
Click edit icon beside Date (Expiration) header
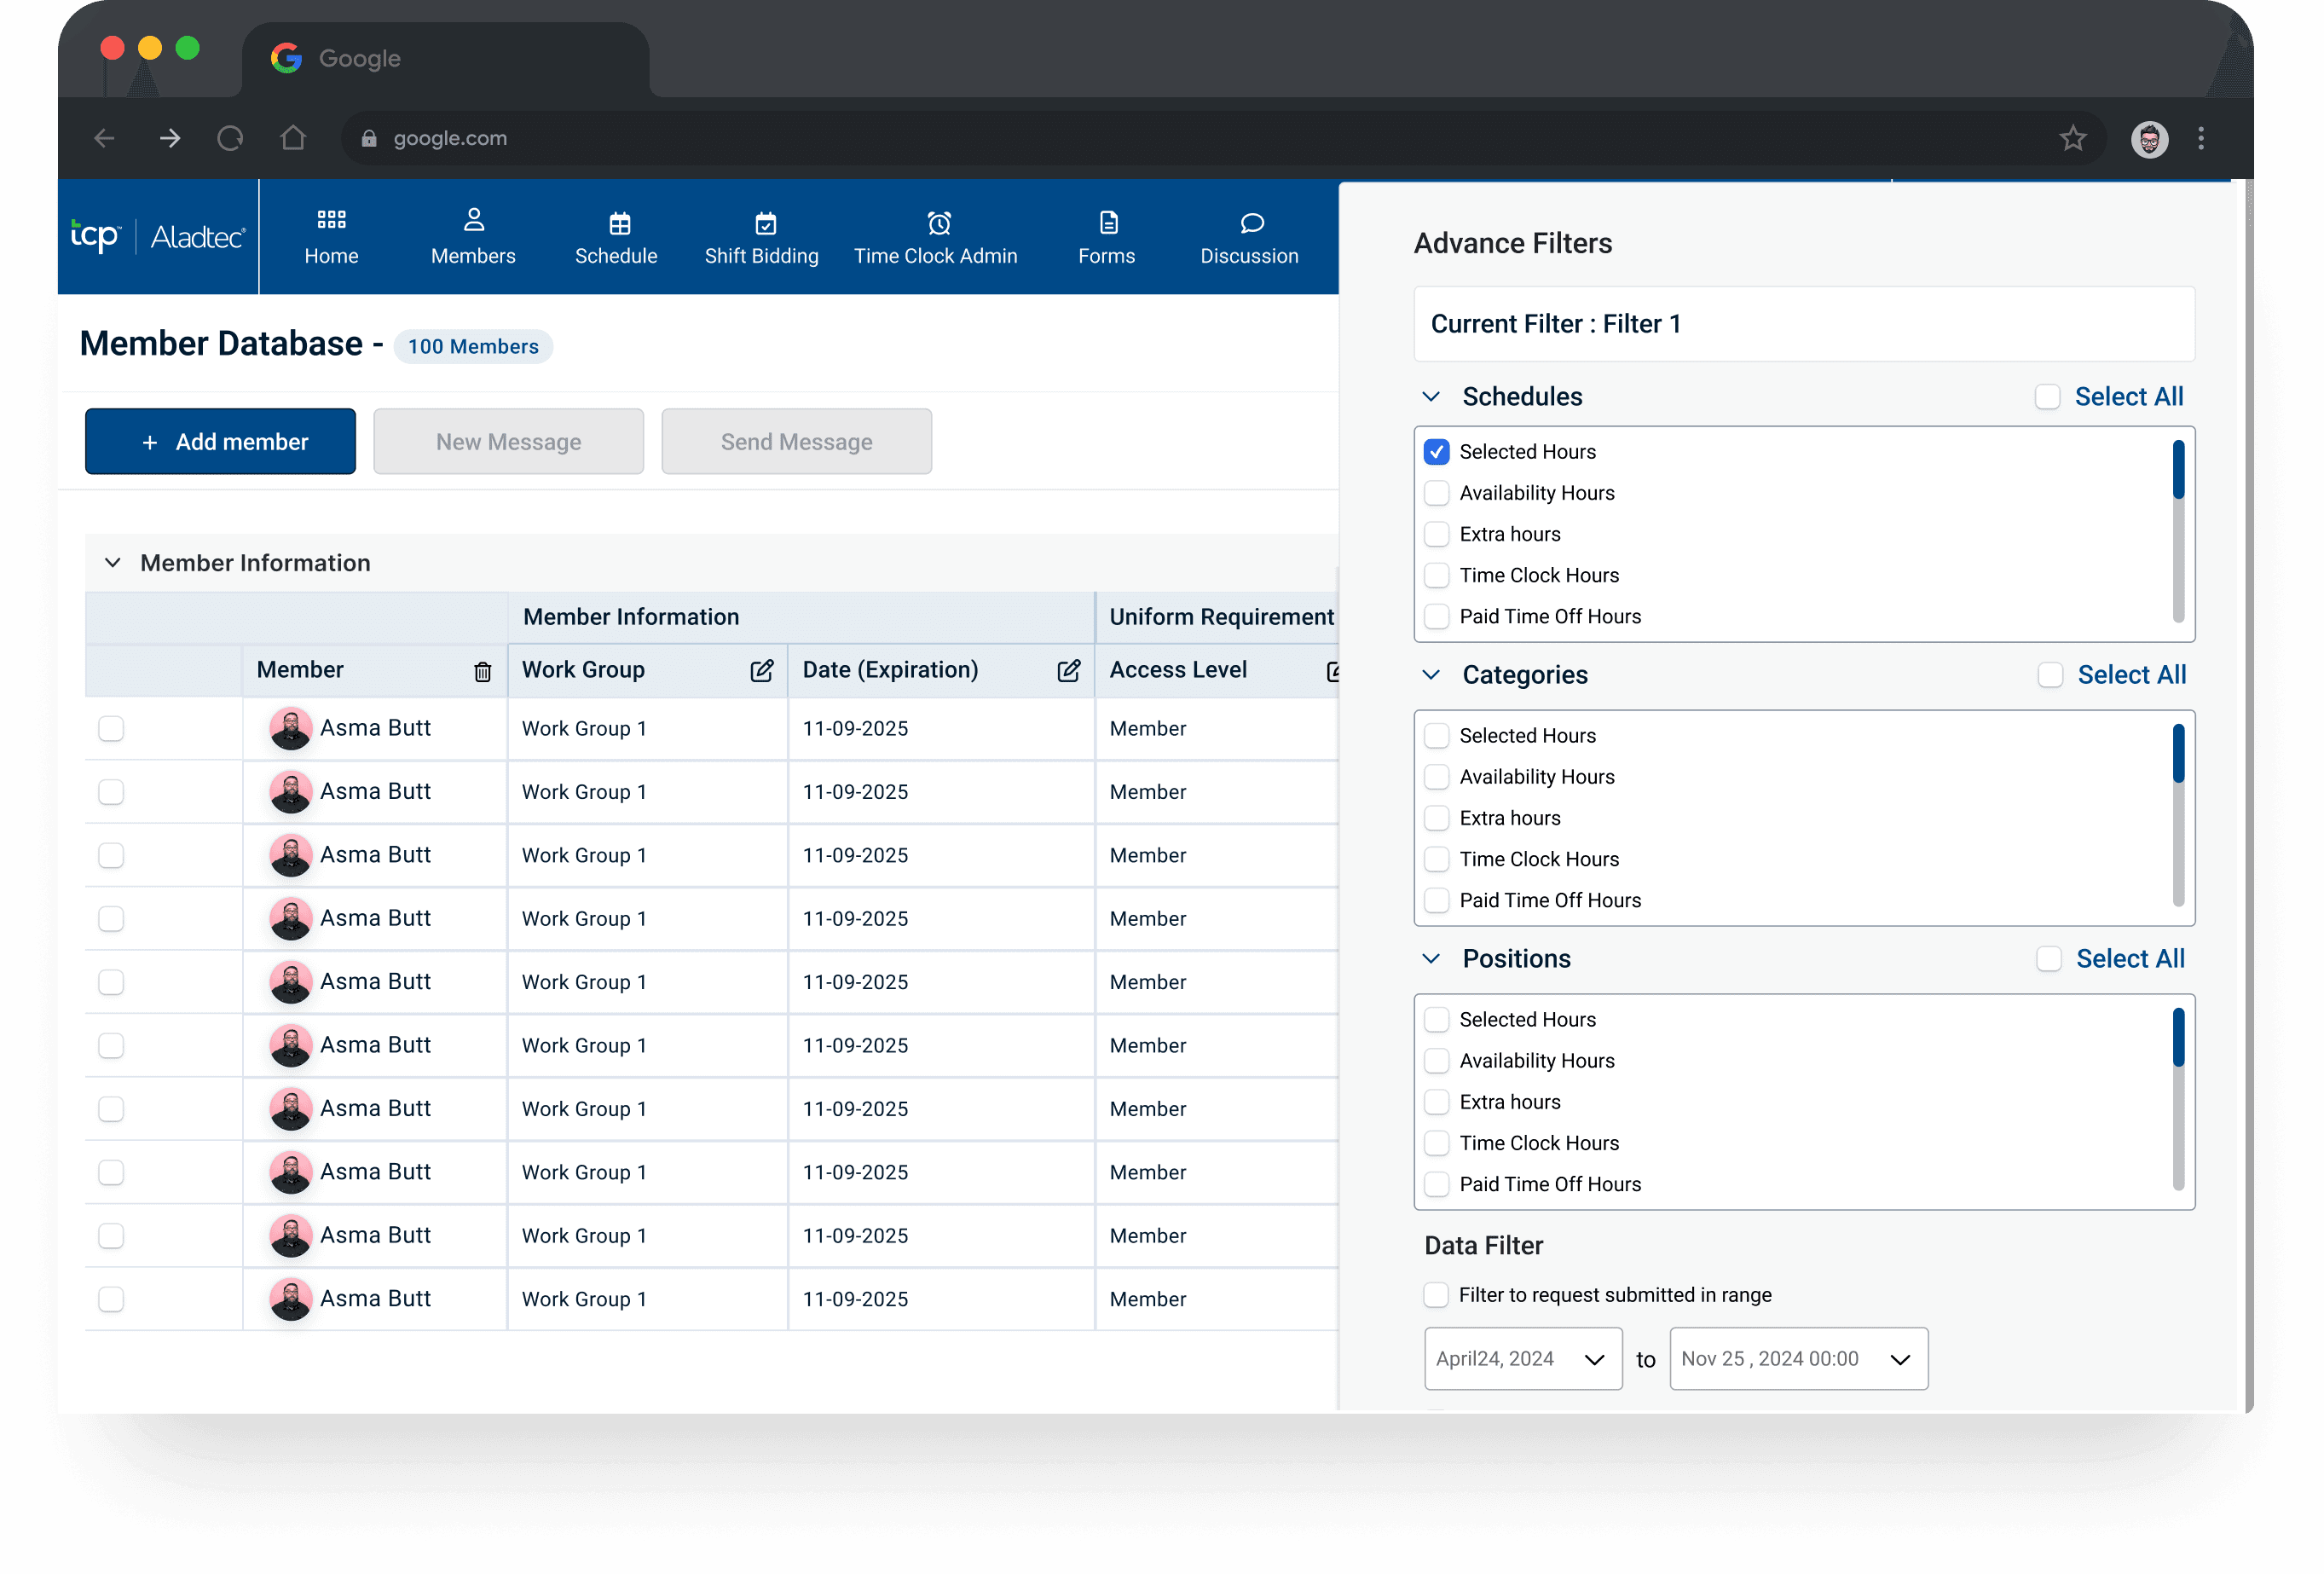(1068, 671)
